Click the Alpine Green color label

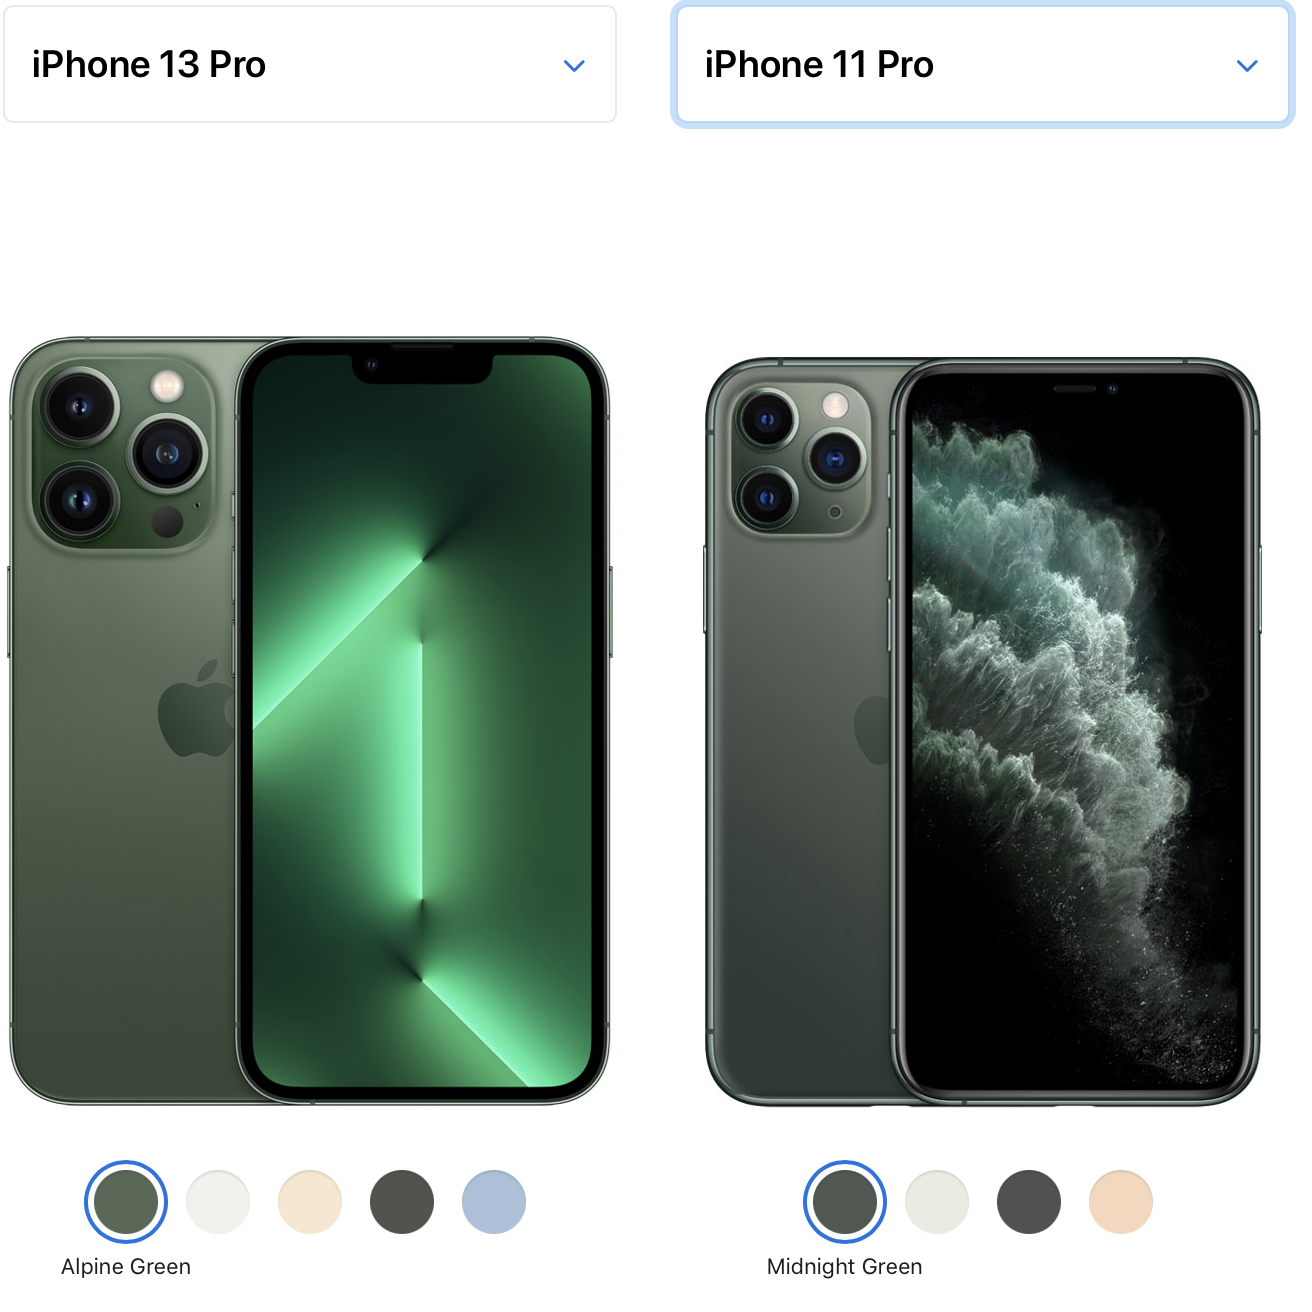126,1267
